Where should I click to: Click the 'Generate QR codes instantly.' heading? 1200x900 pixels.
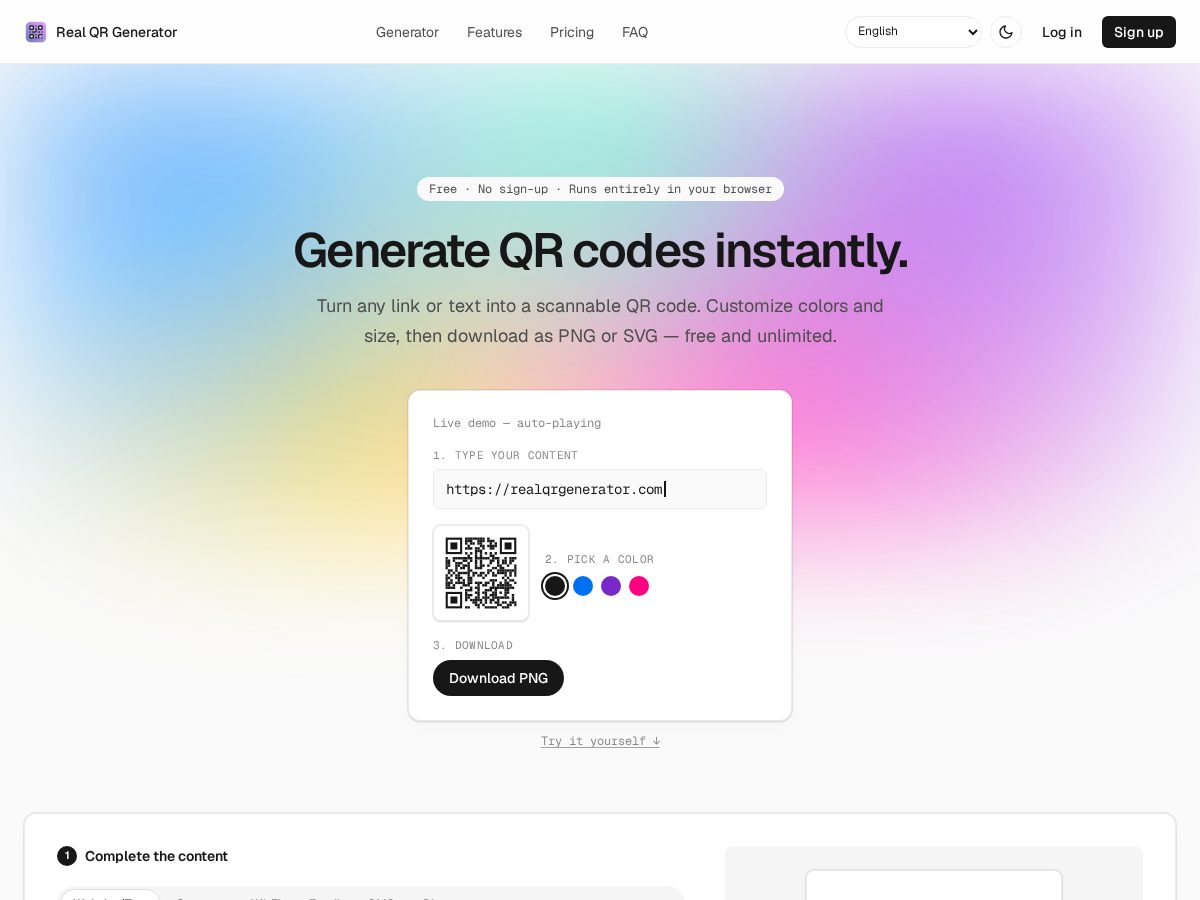(600, 250)
